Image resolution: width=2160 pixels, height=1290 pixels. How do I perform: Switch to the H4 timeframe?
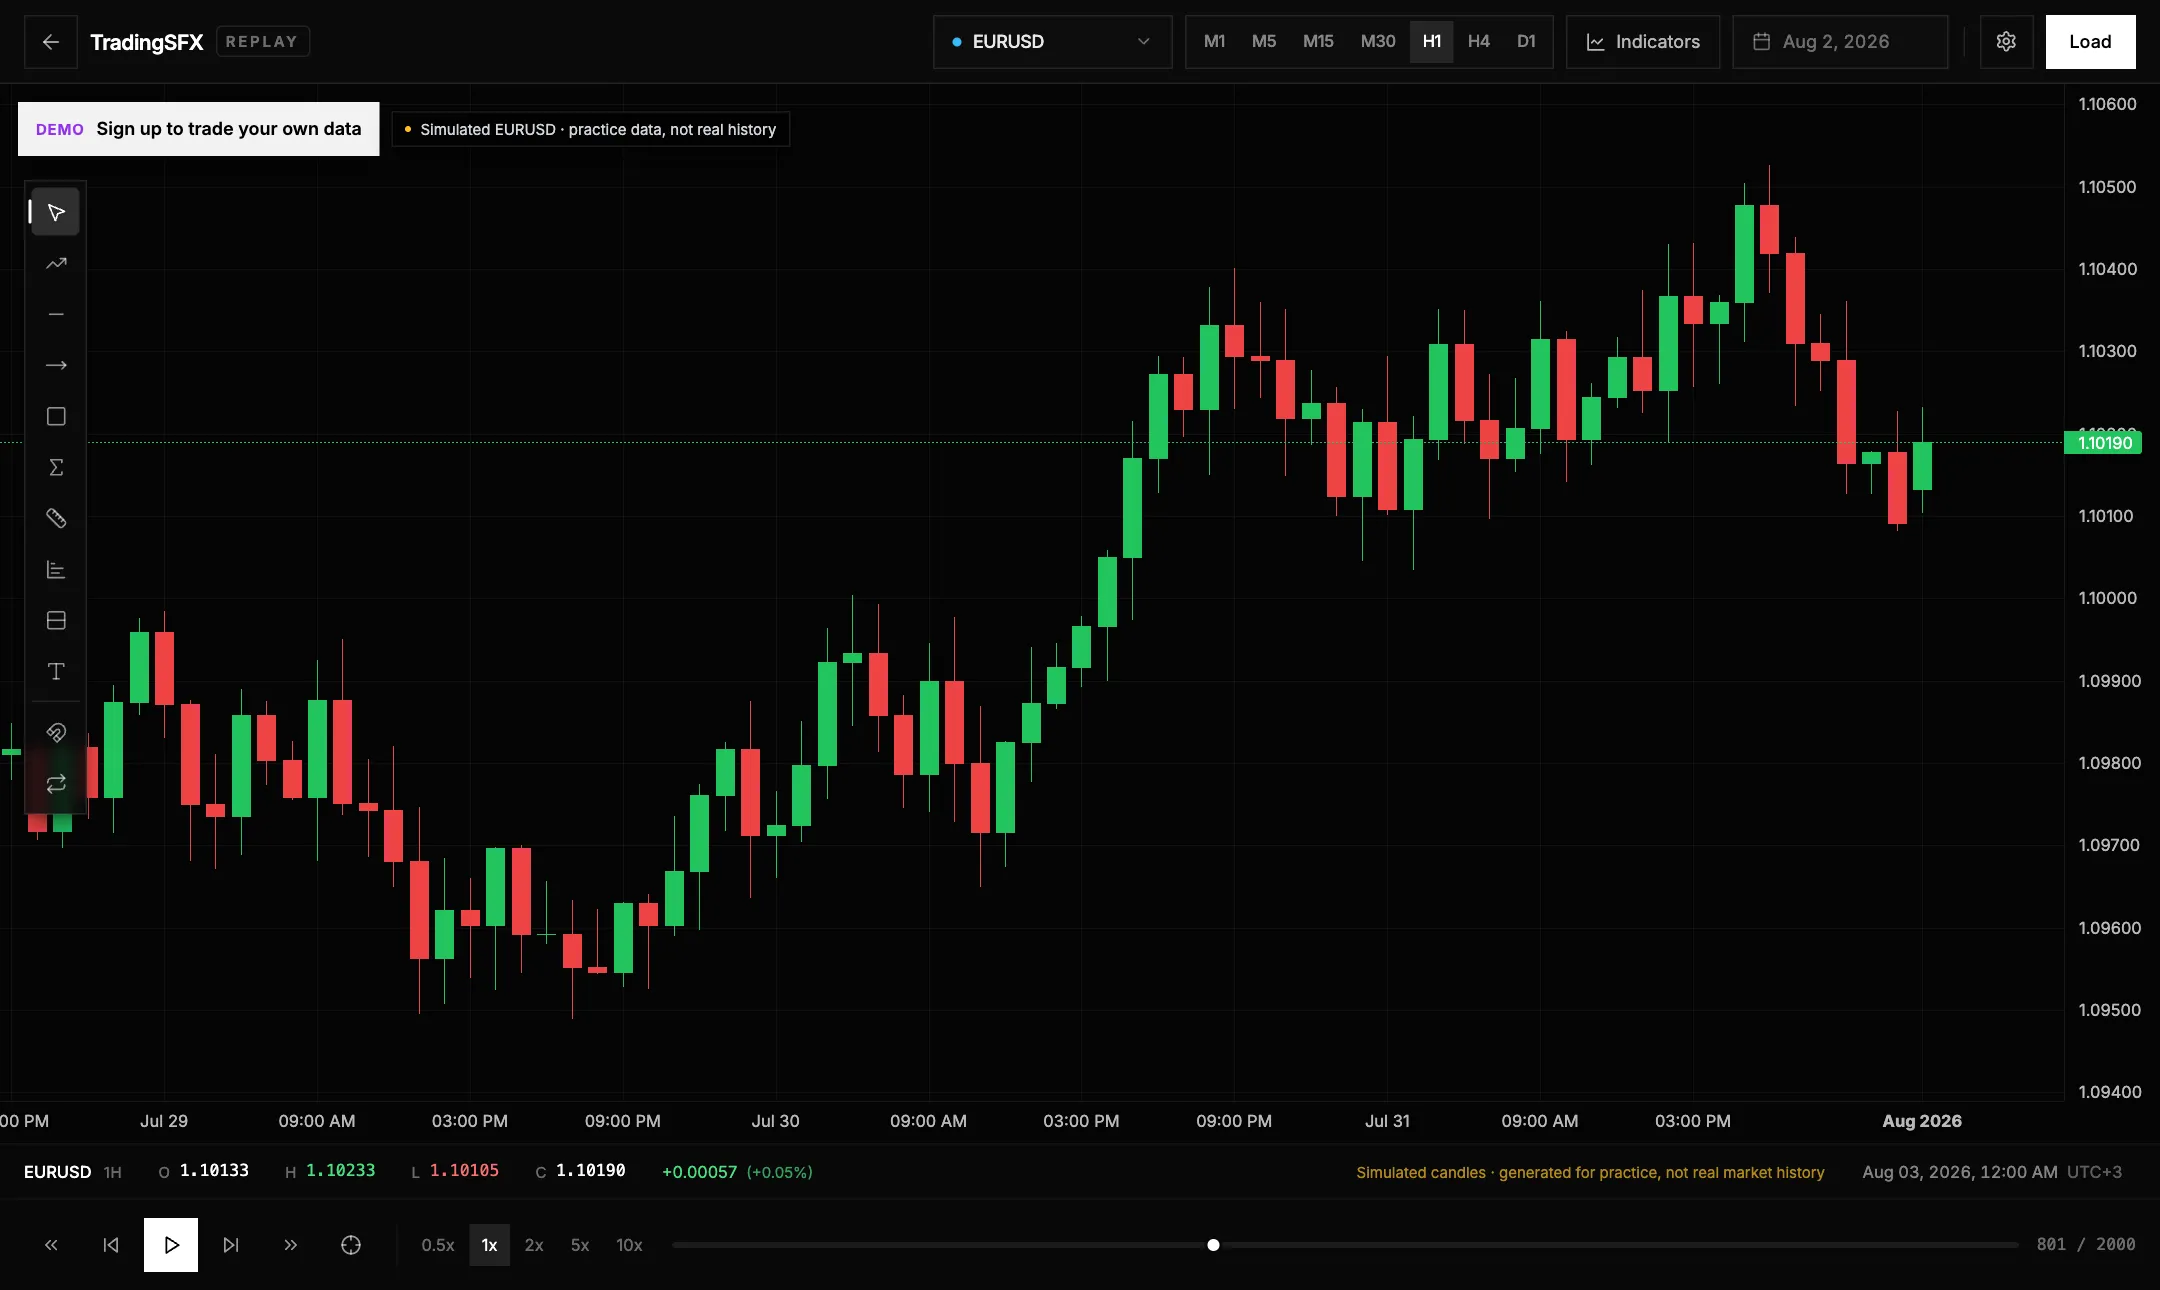1479,42
